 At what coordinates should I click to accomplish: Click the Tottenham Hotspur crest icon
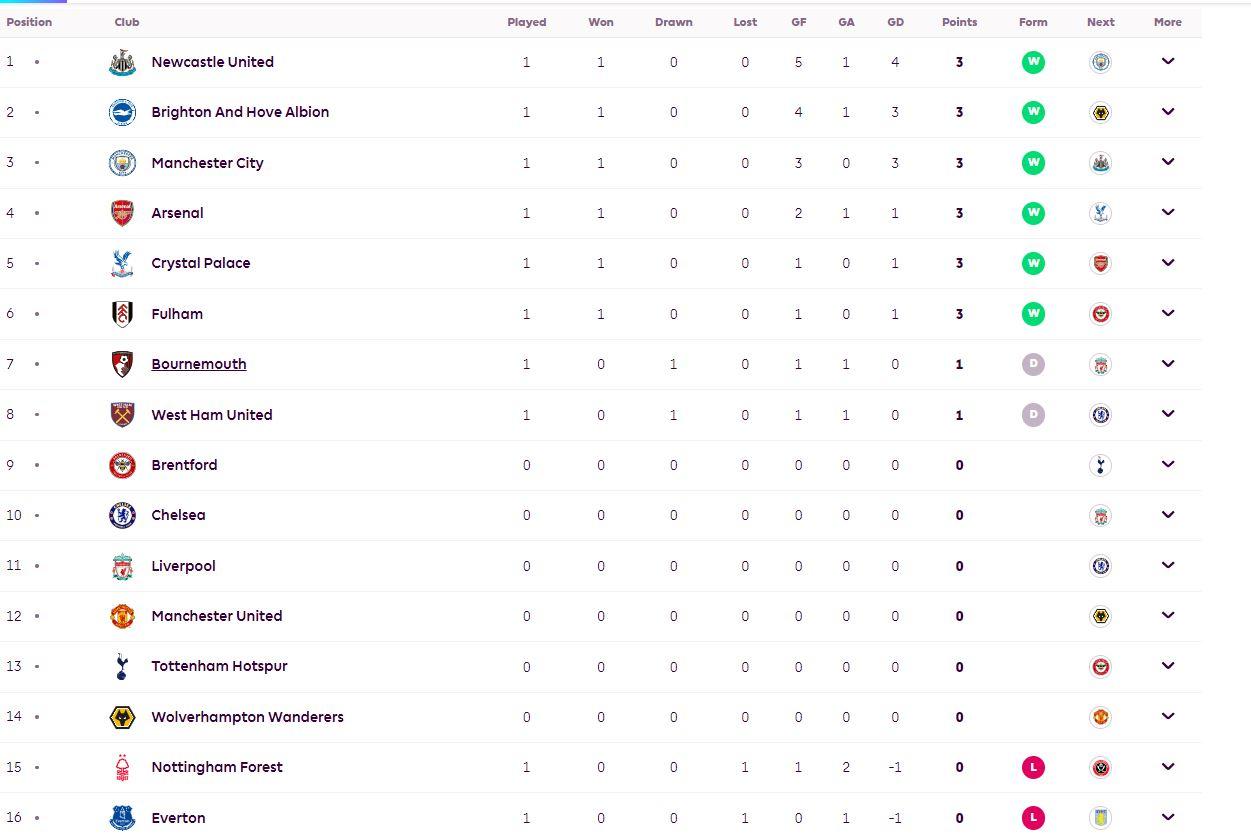click(122, 667)
